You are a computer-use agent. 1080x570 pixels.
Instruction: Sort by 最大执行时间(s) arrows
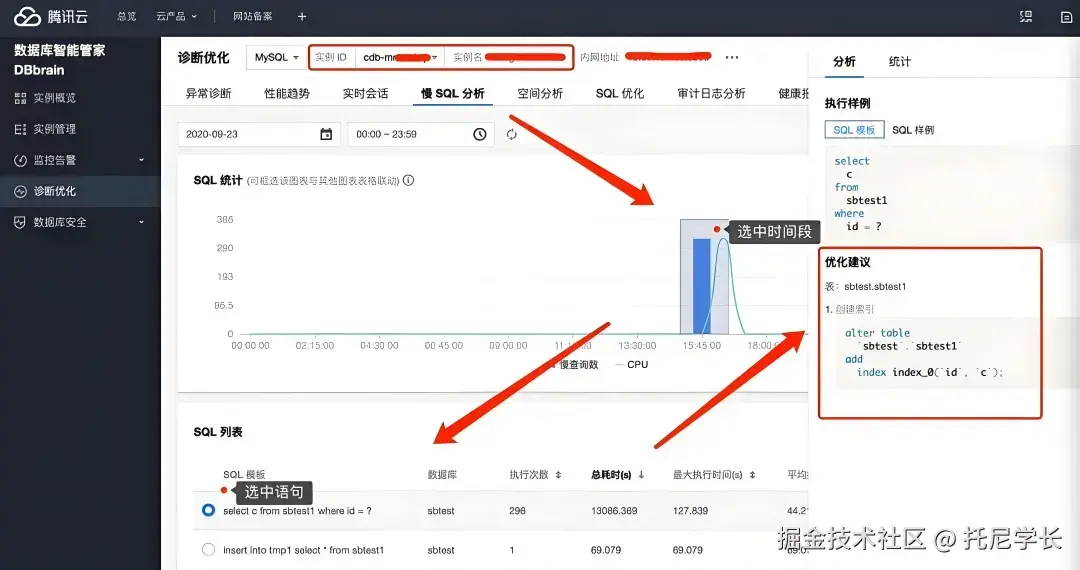click(x=752, y=474)
